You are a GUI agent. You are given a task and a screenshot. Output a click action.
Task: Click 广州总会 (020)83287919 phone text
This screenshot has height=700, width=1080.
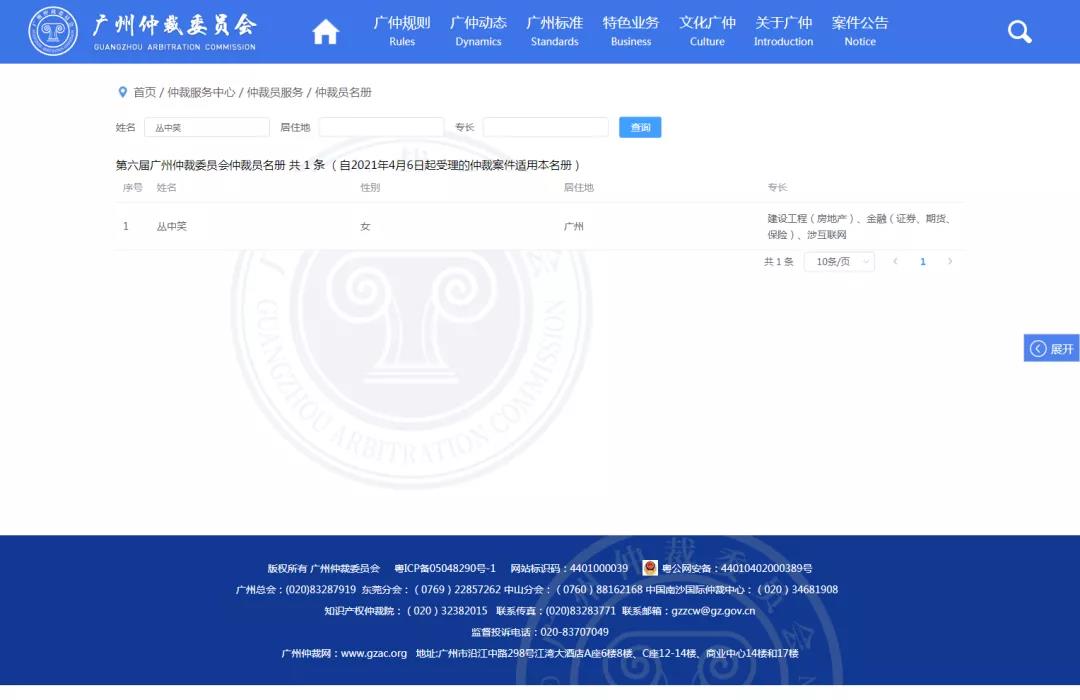click(295, 590)
